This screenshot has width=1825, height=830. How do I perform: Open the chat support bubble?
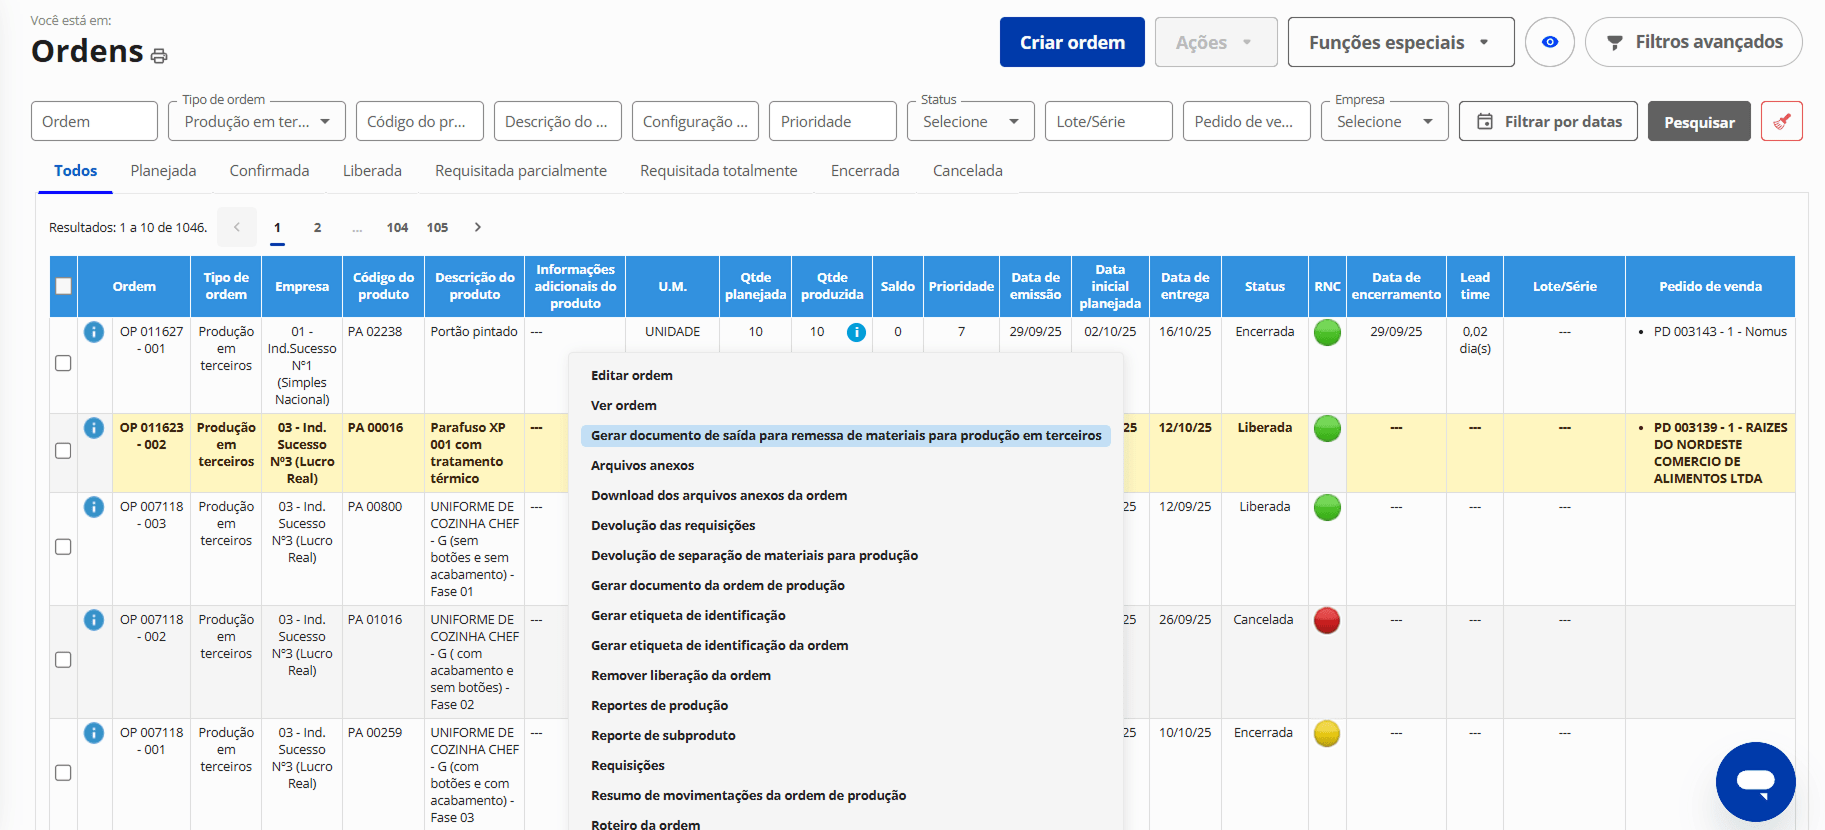click(x=1755, y=781)
